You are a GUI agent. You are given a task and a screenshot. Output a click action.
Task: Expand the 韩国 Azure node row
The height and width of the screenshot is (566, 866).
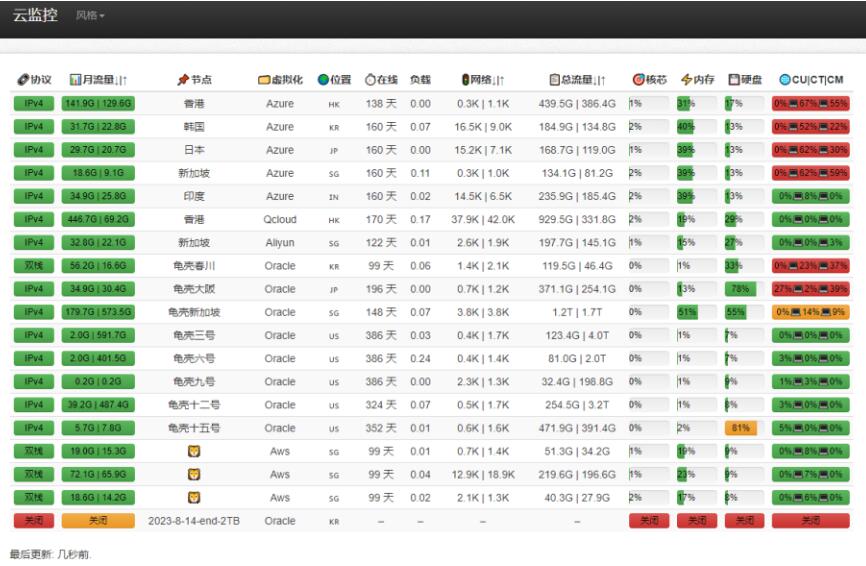coord(194,127)
